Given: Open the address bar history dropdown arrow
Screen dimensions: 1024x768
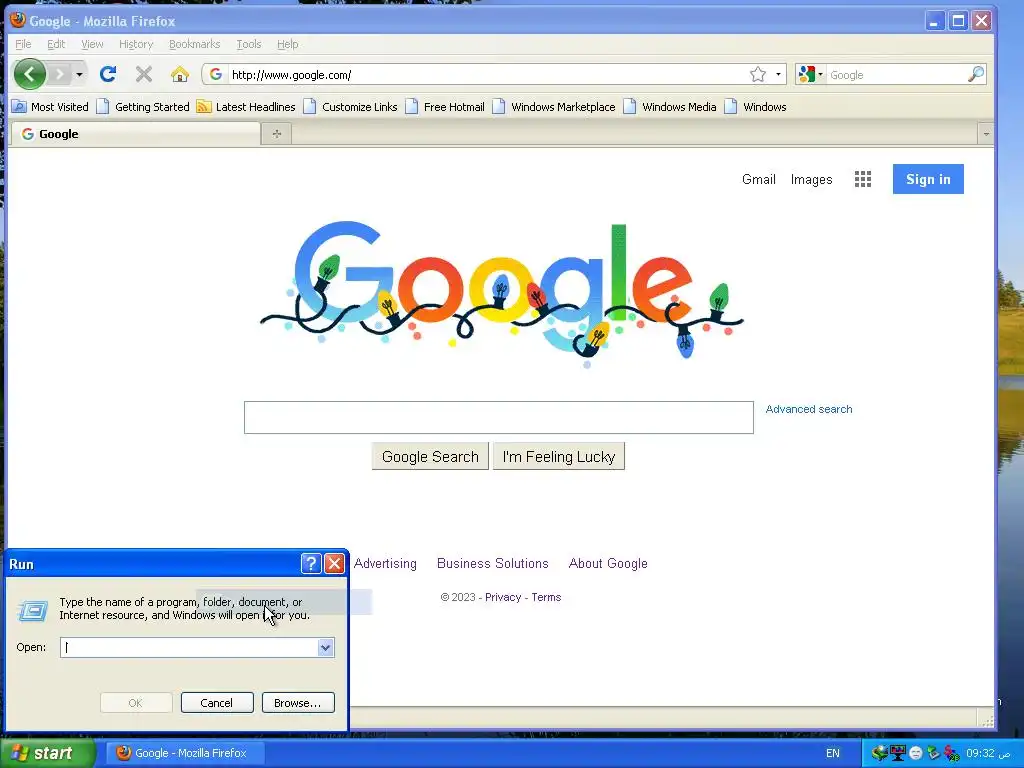Looking at the screenshot, I should coord(778,74).
